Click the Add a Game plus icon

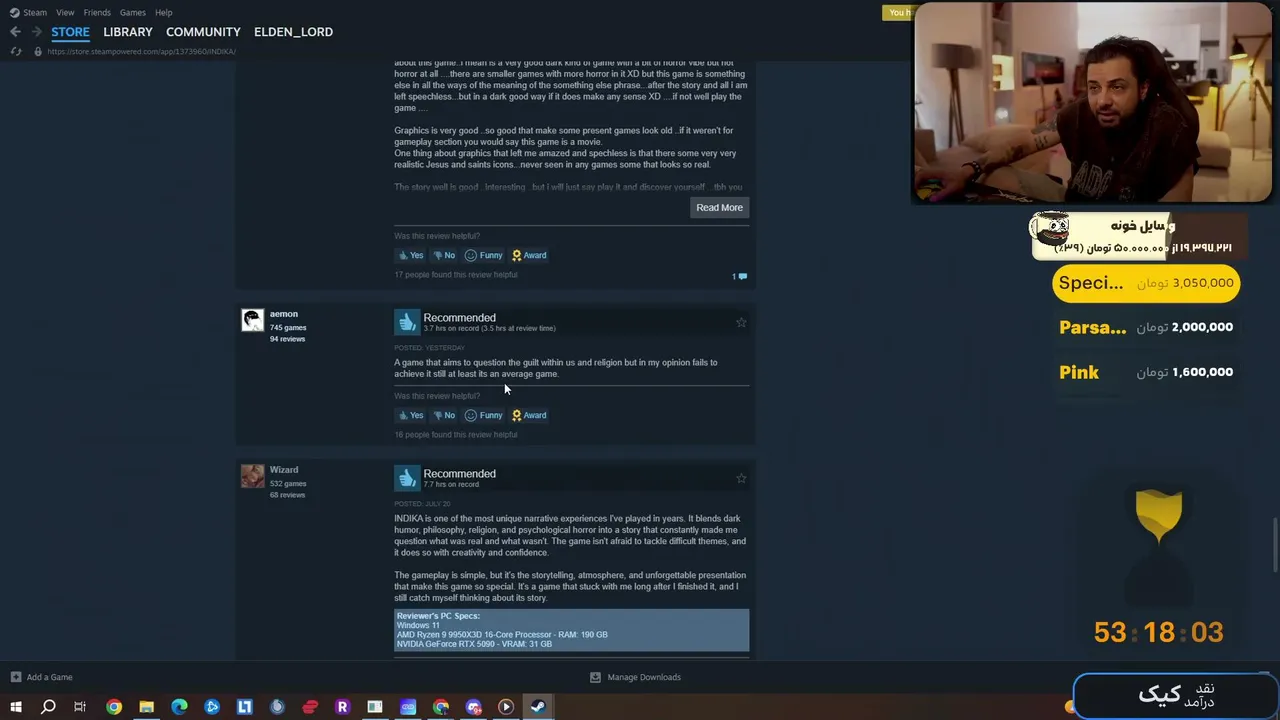click(16, 677)
